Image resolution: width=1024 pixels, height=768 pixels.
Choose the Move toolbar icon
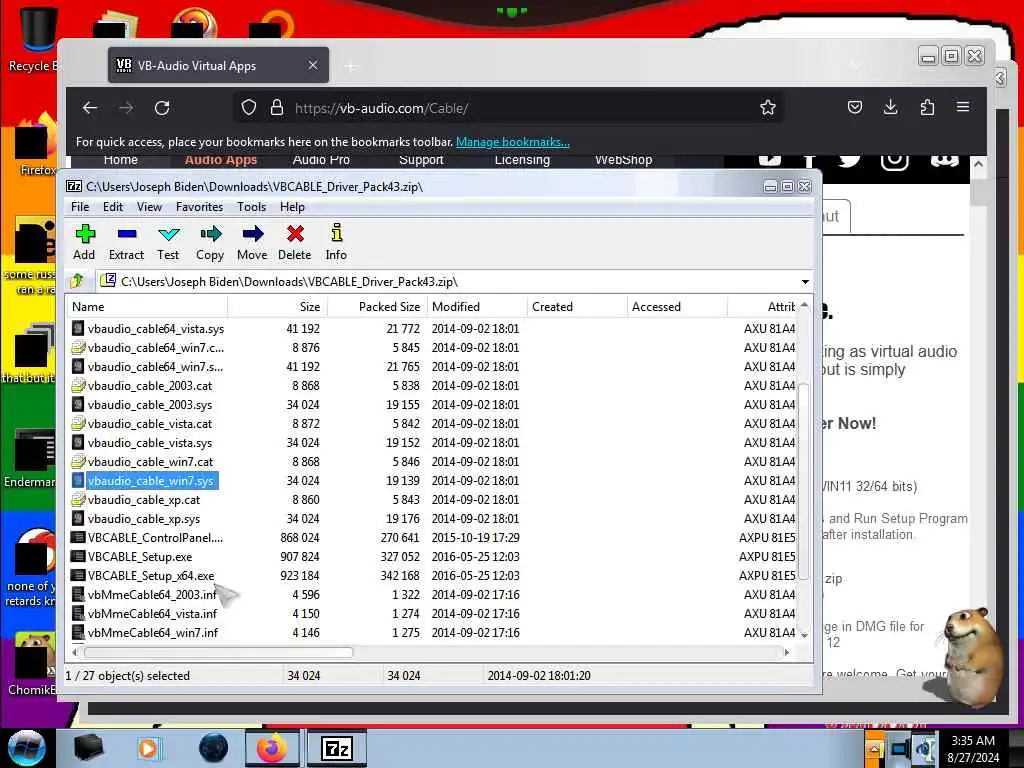252,242
